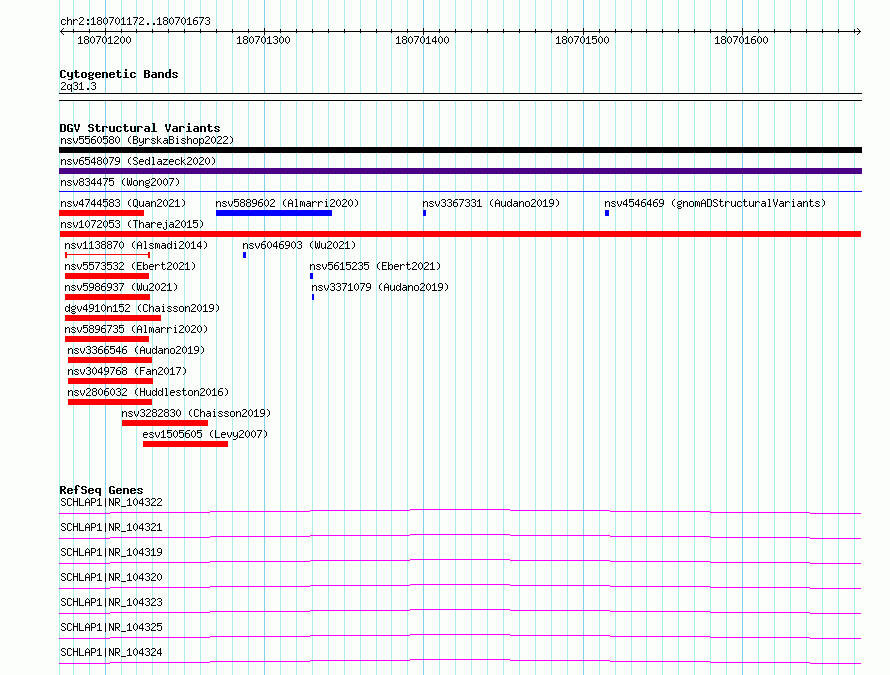Image resolution: width=890 pixels, height=675 pixels.
Task: Click the nsv5560580 (ByrskaBishop2022) variant label
Action: 147,140
